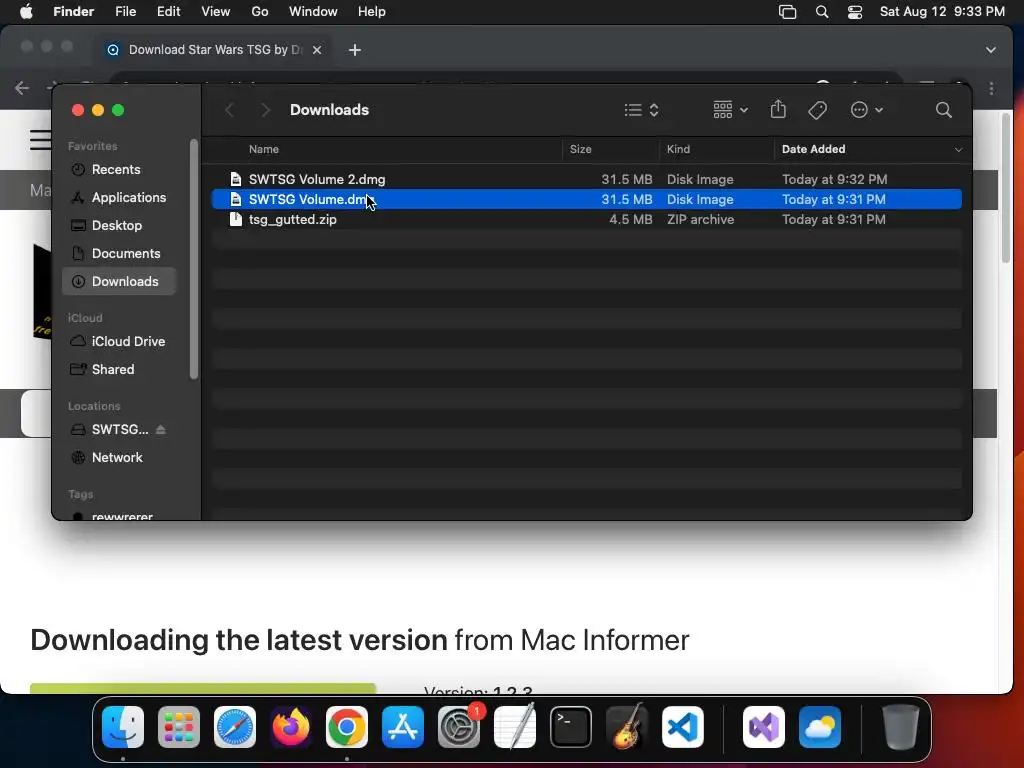1024x768 pixels.
Task: Click the Date Added column header
Action: pyautogui.click(x=813, y=149)
